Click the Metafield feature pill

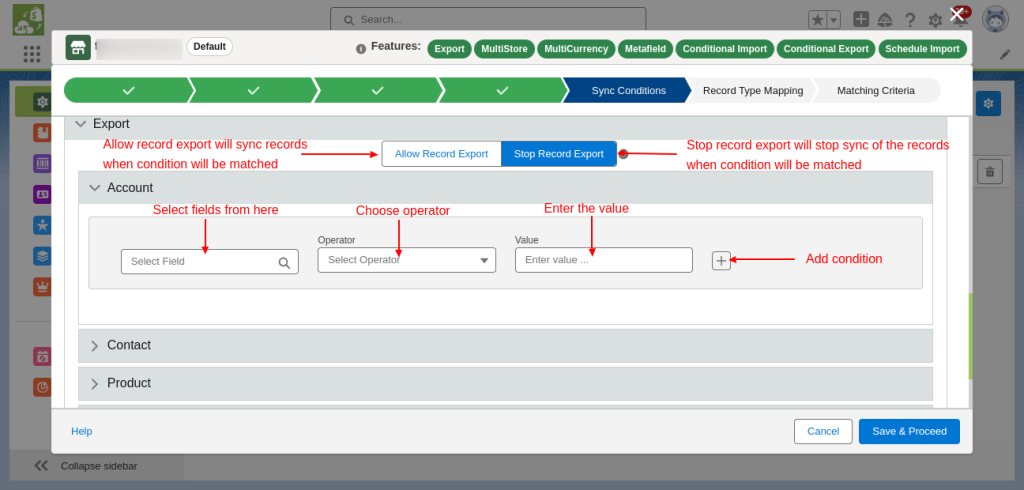tap(645, 49)
